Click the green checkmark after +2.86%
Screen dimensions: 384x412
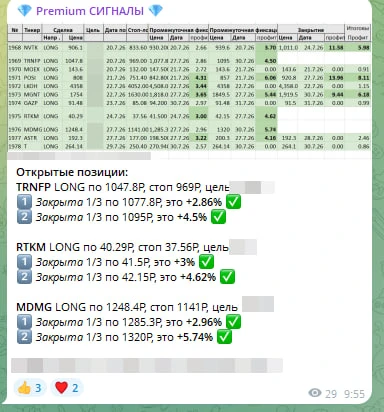pos(233,202)
